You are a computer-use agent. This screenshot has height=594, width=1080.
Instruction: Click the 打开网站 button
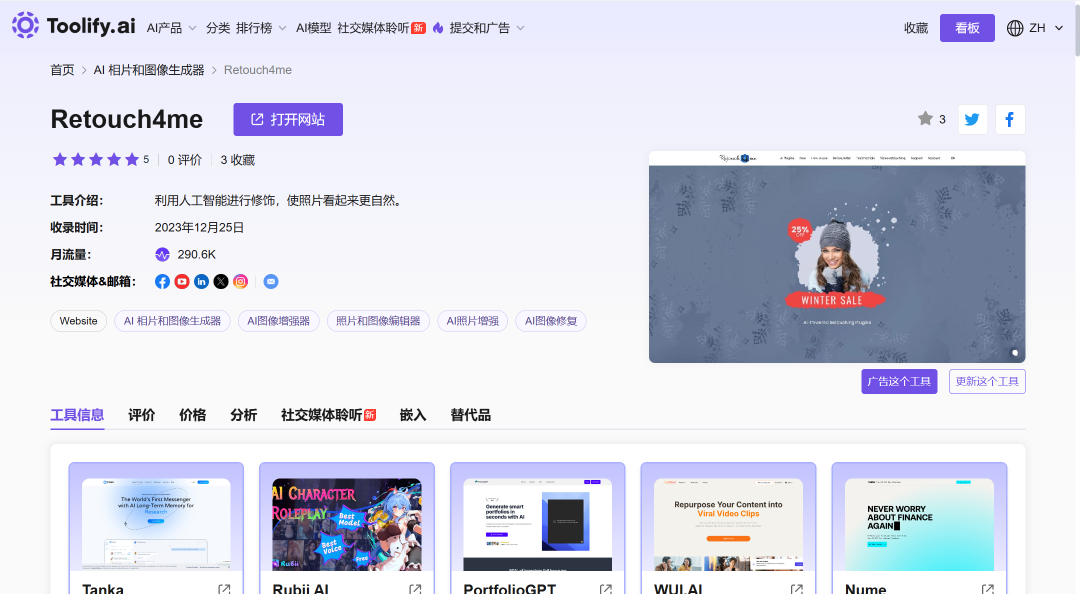coord(288,119)
